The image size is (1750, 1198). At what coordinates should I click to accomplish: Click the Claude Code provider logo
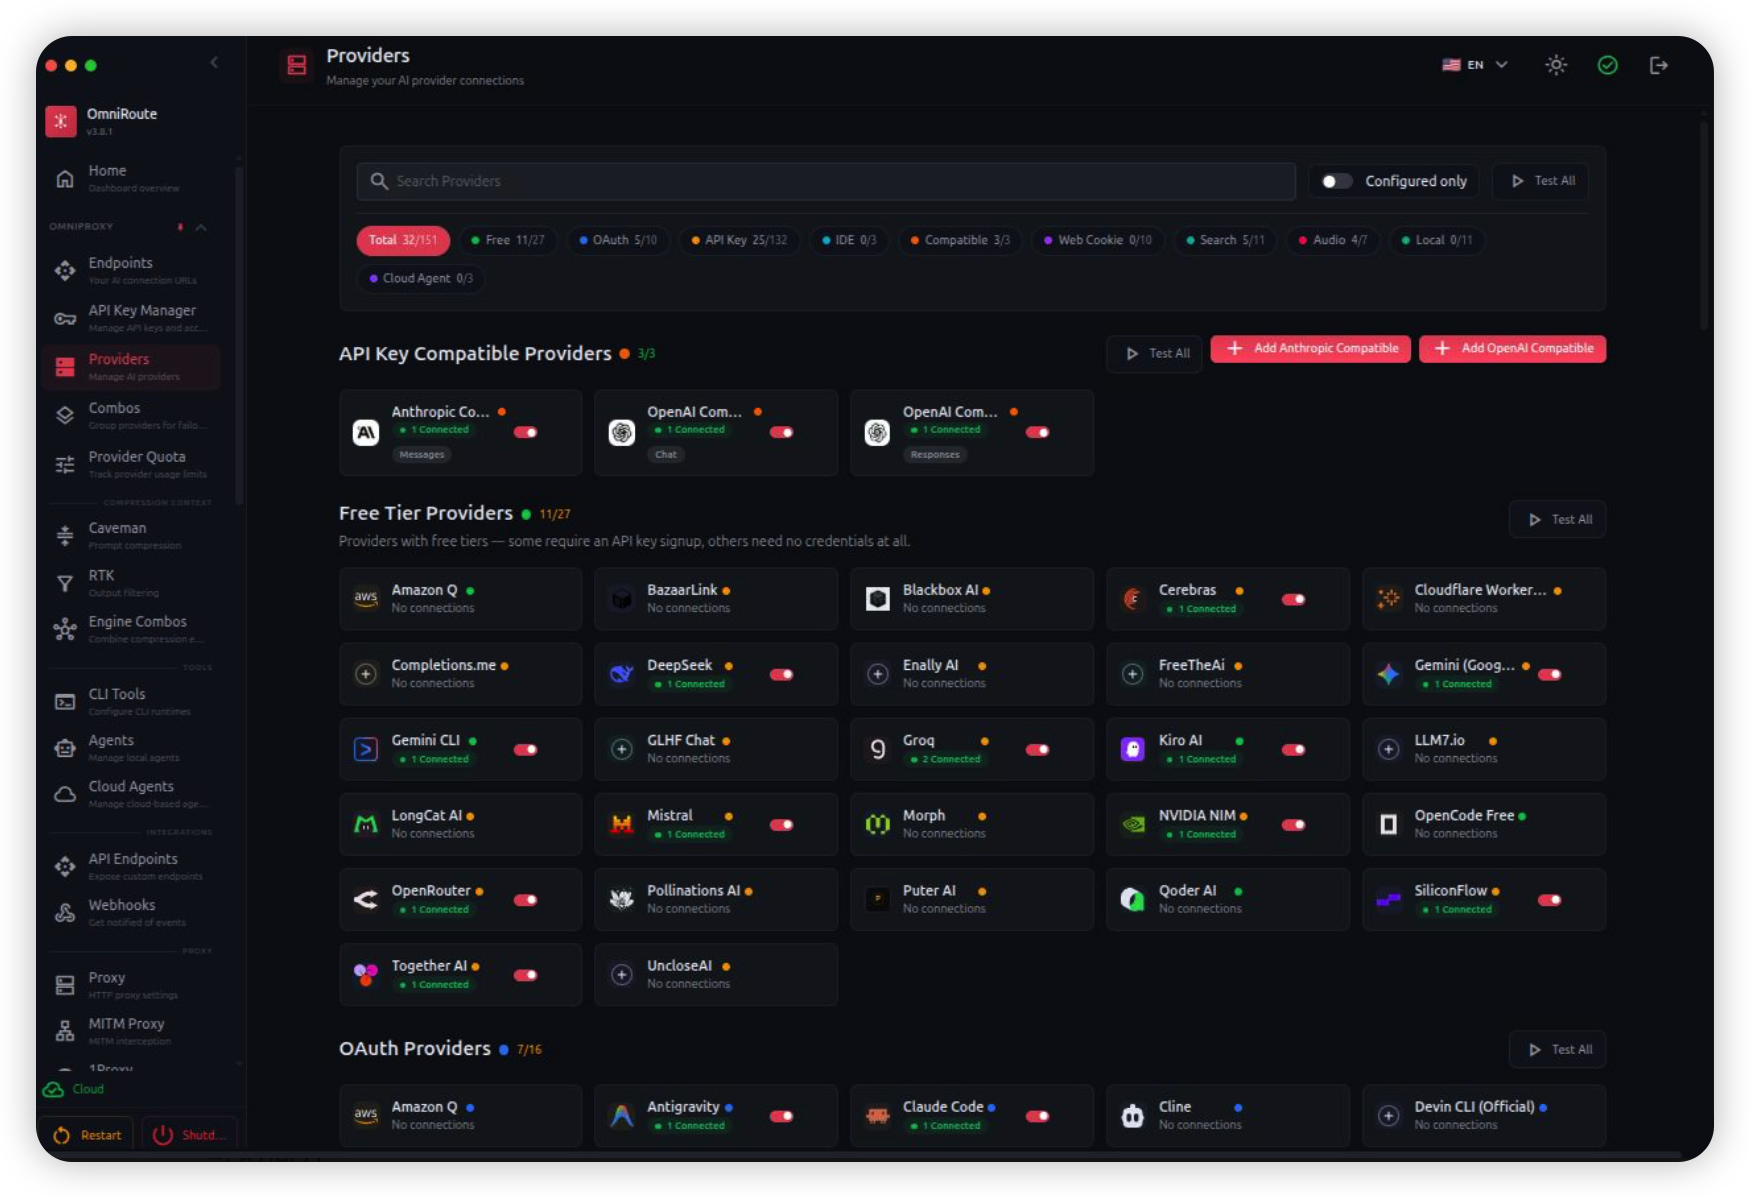[x=878, y=1115]
